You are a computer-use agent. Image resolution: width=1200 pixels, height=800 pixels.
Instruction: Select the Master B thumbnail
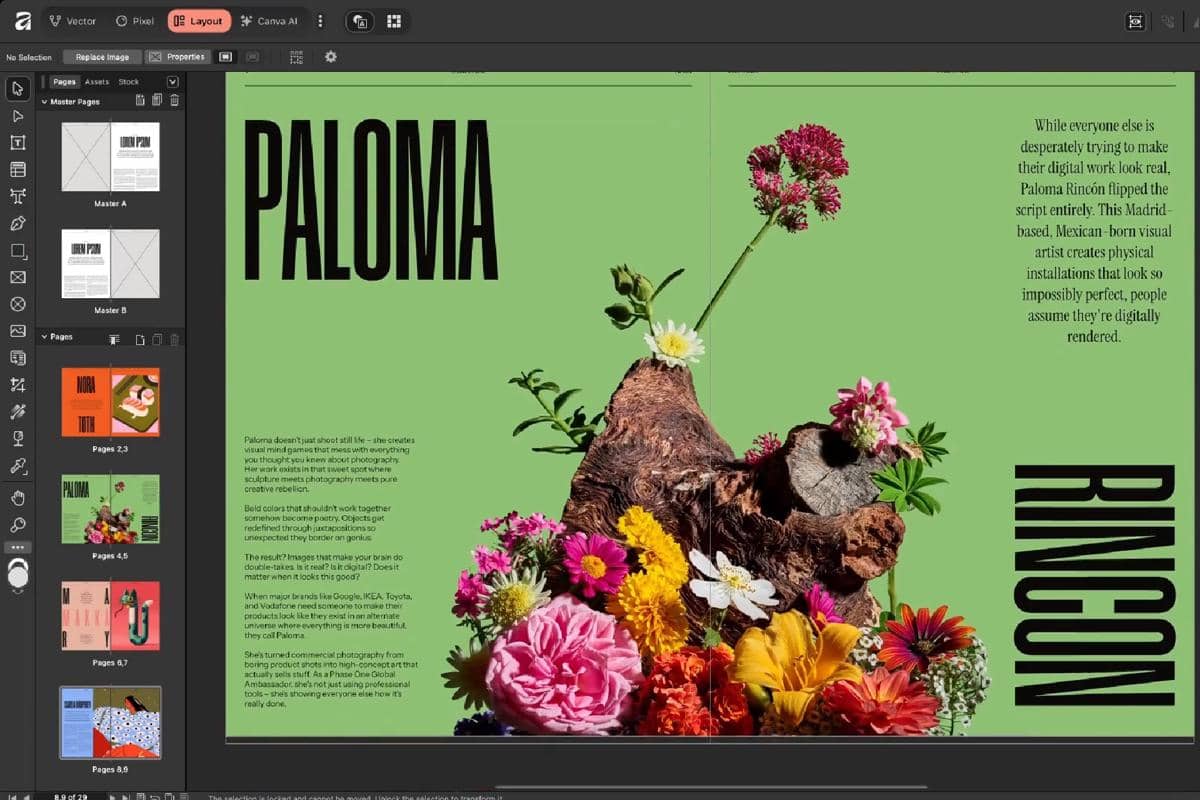(111, 264)
